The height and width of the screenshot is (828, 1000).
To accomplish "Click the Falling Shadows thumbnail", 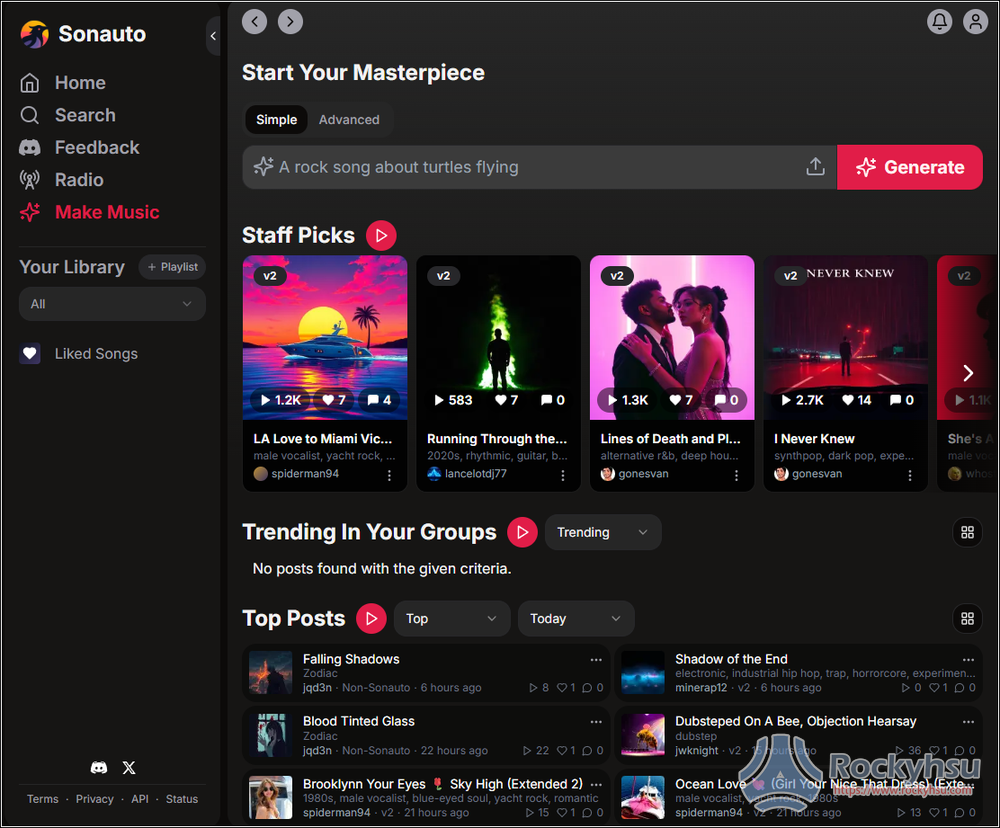I will click(270, 672).
